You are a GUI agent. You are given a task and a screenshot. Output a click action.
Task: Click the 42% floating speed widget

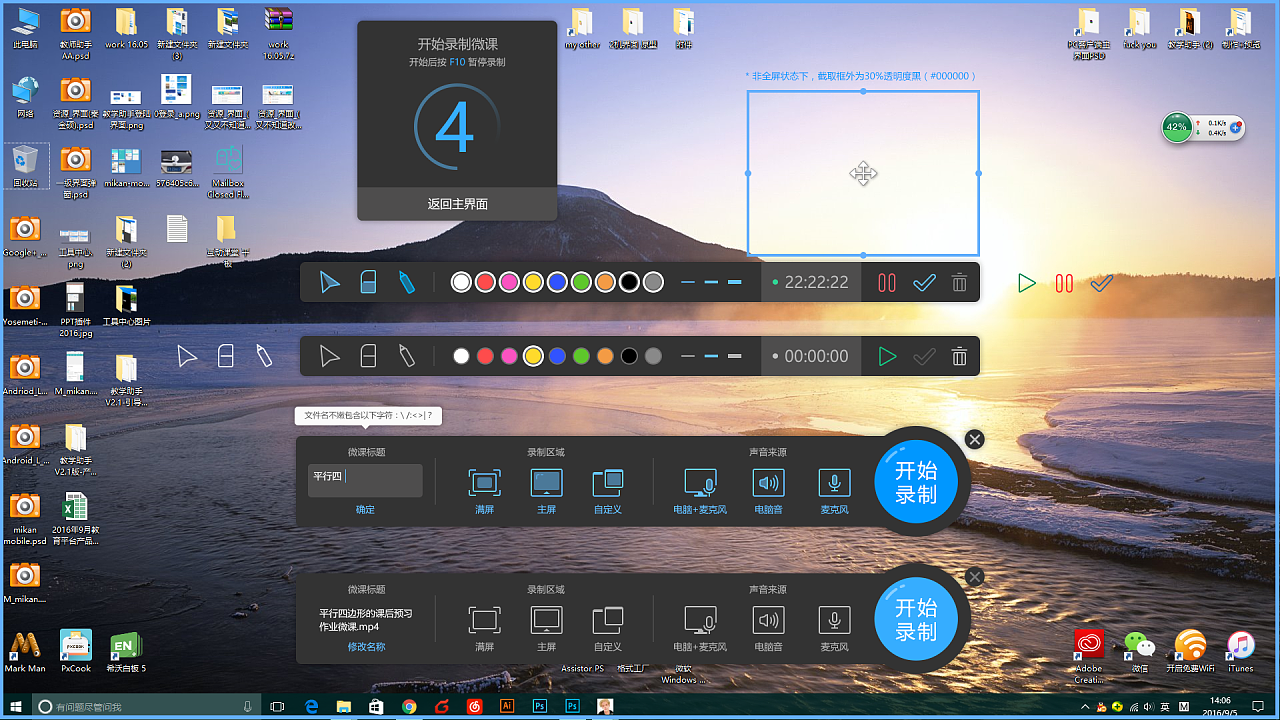click(1203, 127)
